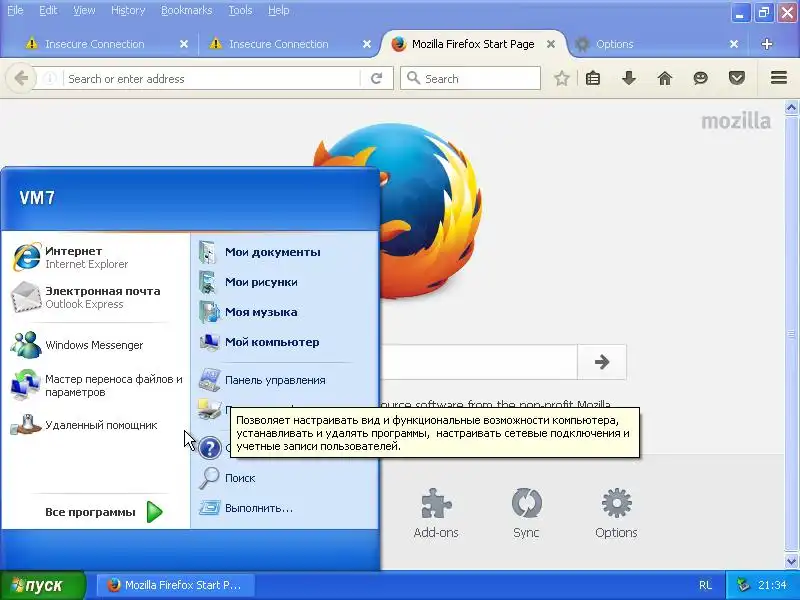Click the reload page icon
The height and width of the screenshot is (600, 800).
(377, 79)
